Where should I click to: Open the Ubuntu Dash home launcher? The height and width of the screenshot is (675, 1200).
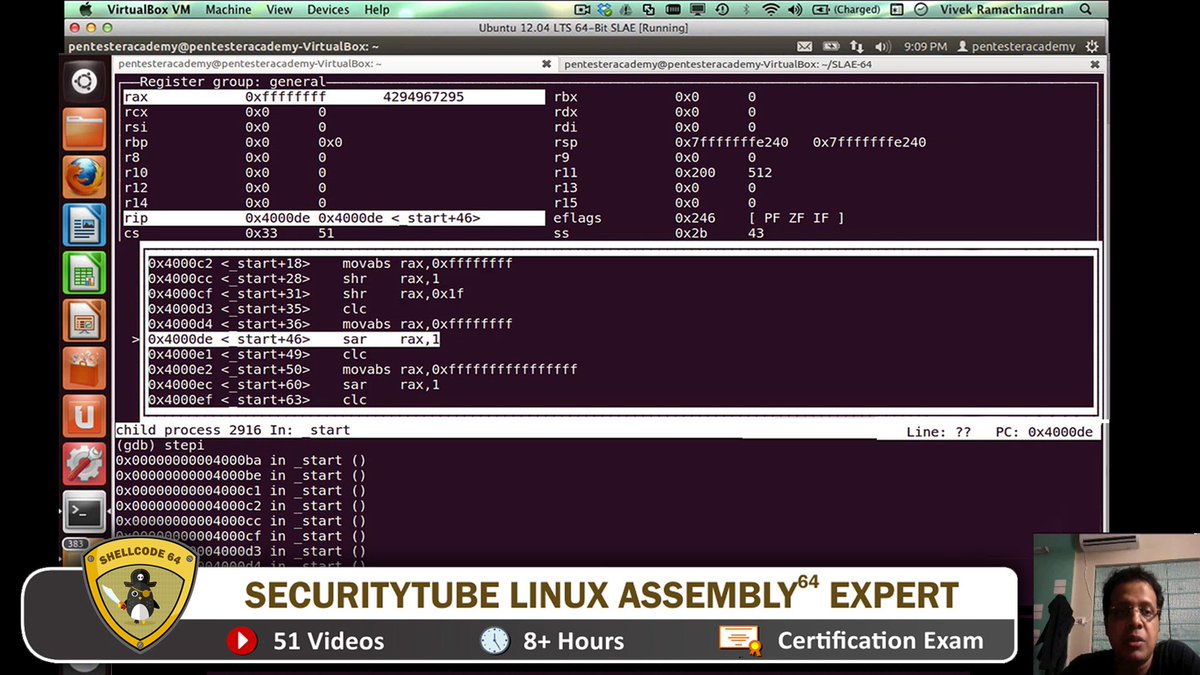(84, 82)
